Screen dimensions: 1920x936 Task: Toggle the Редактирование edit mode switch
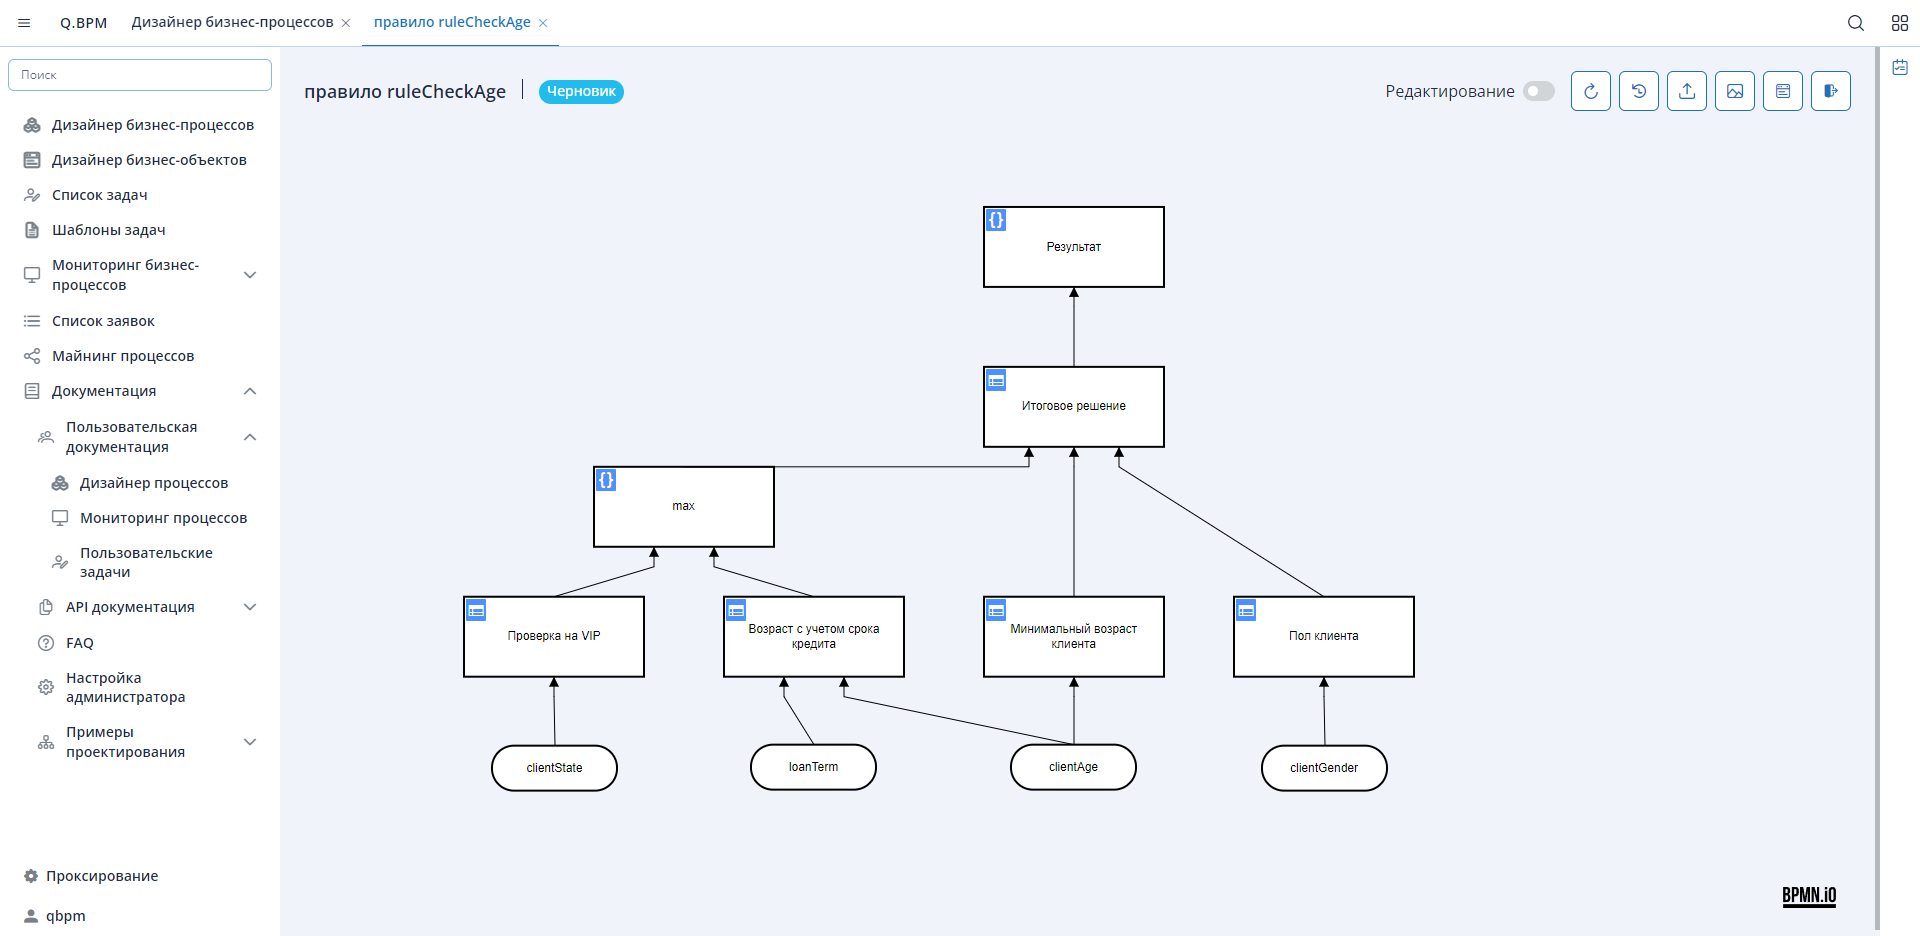click(1539, 91)
